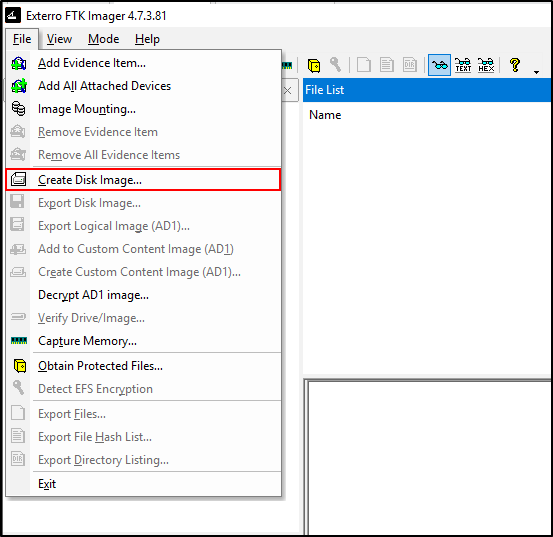Click the Add All Attached Devices icon

coord(18,86)
